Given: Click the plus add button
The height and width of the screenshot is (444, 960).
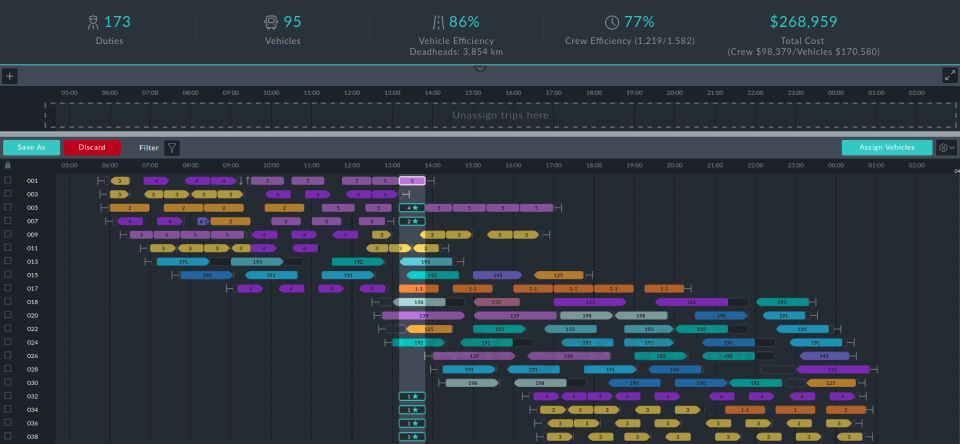Looking at the screenshot, I should point(9,76).
